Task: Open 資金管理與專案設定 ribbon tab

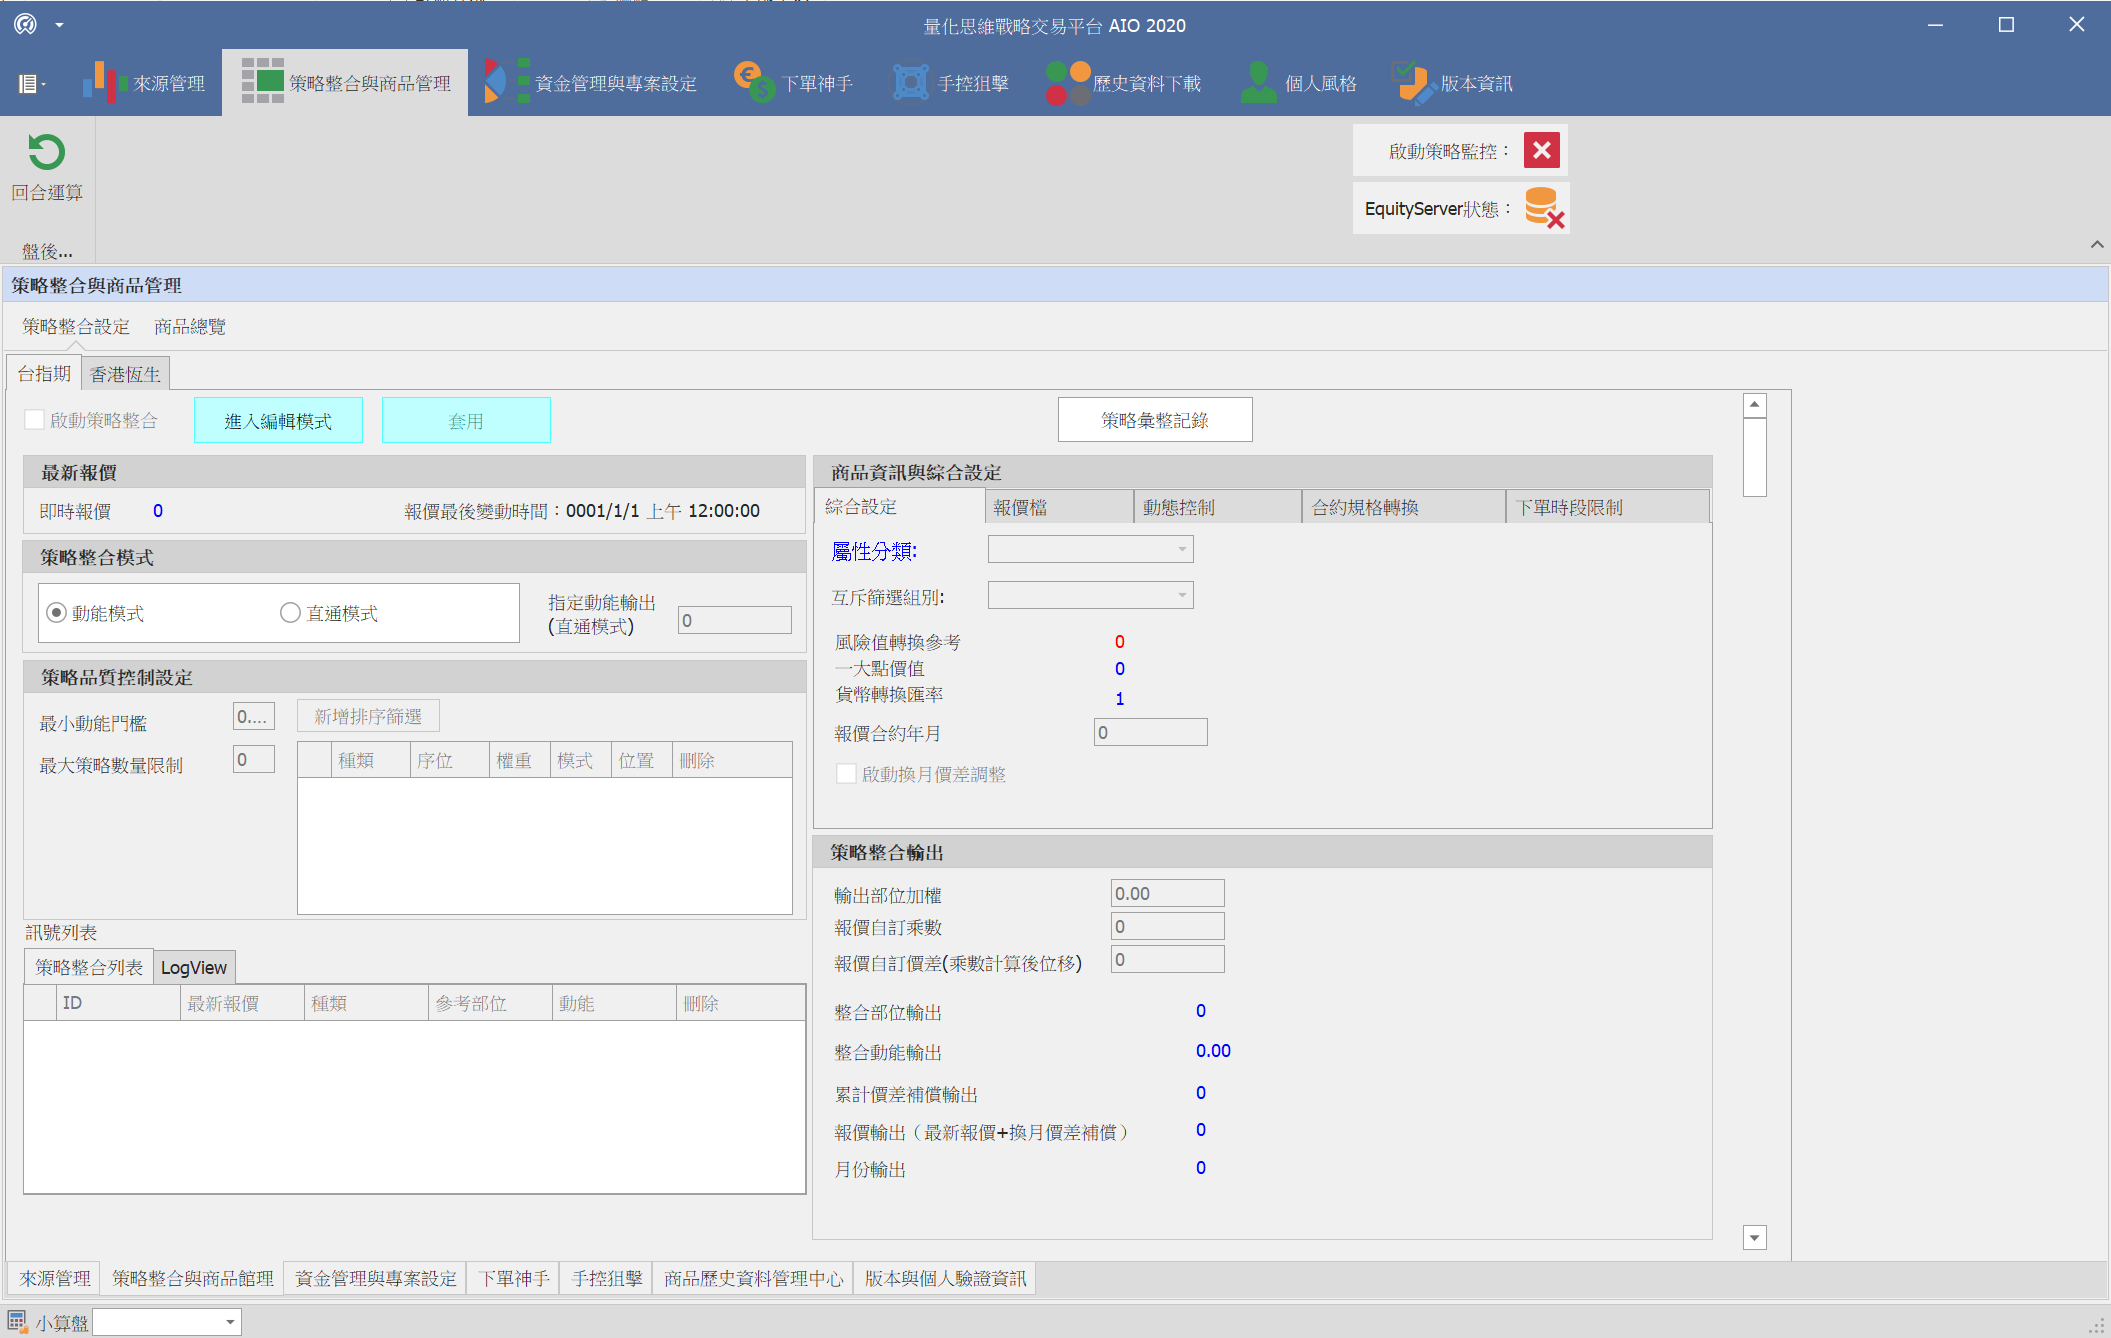Action: point(591,83)
